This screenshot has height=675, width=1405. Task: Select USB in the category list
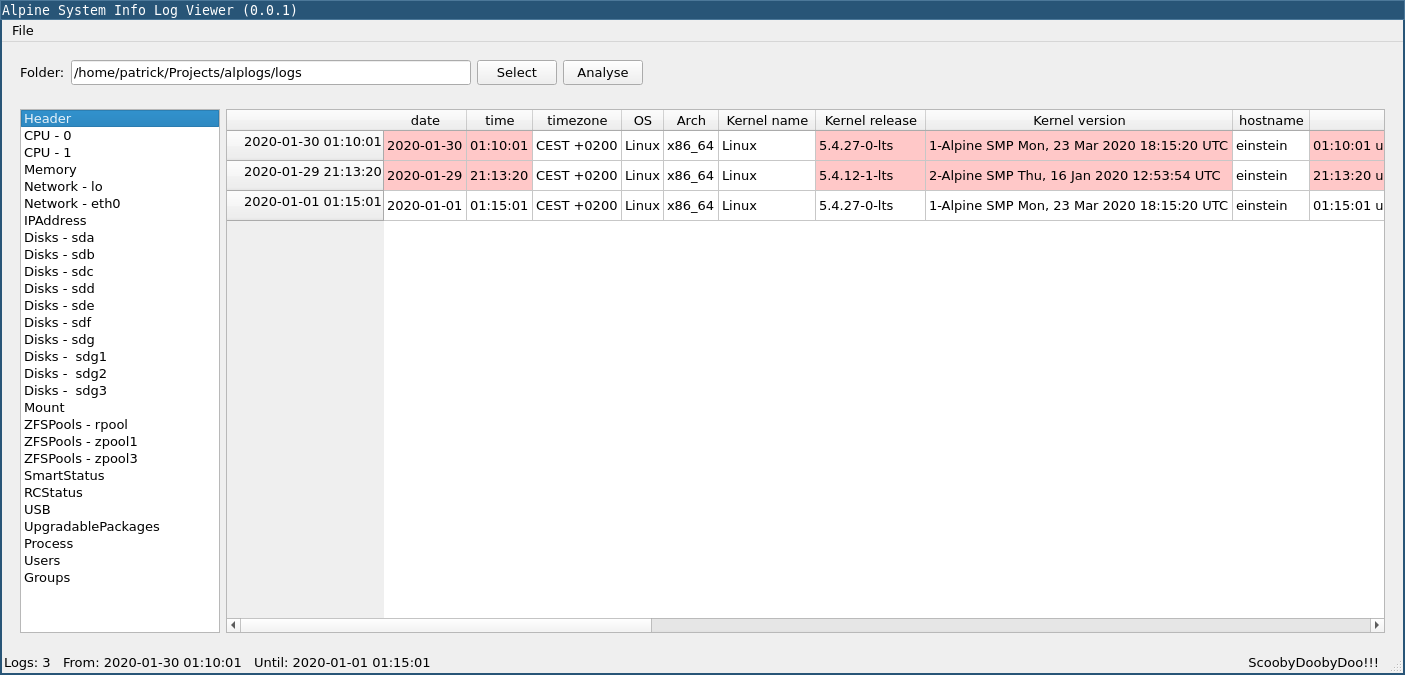tap(120, 510)
